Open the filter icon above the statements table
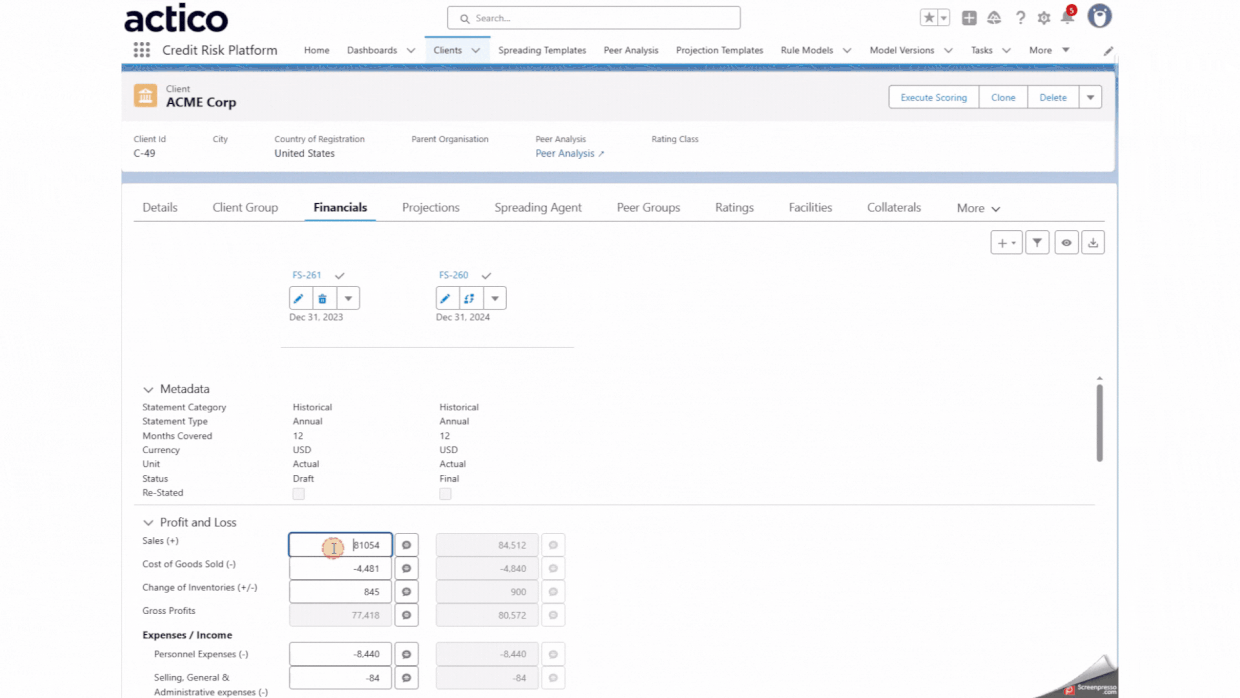This screenshot has width=1240, height=698. (1036, 242)
